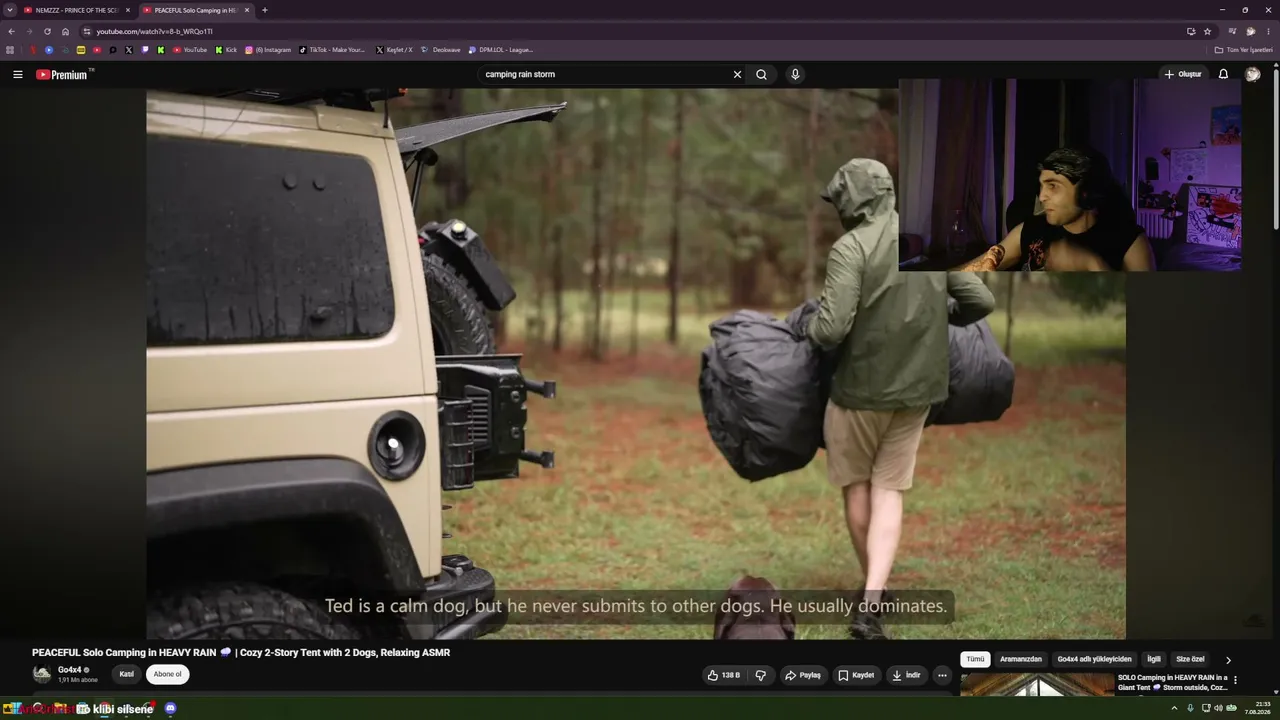The image size is (1280, 720).
Task: Start voice search with the microphone
Action: click(795, 74)
